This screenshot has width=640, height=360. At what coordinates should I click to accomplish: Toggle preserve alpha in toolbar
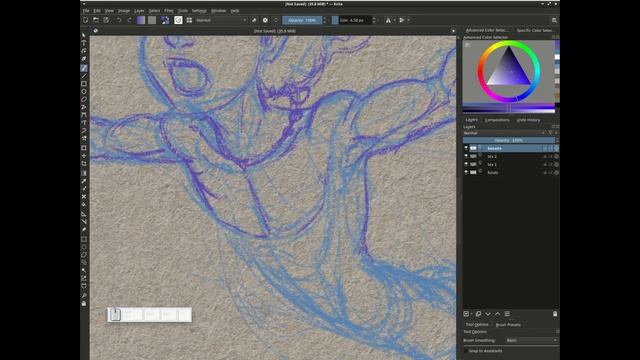click(x=265, y=20)
